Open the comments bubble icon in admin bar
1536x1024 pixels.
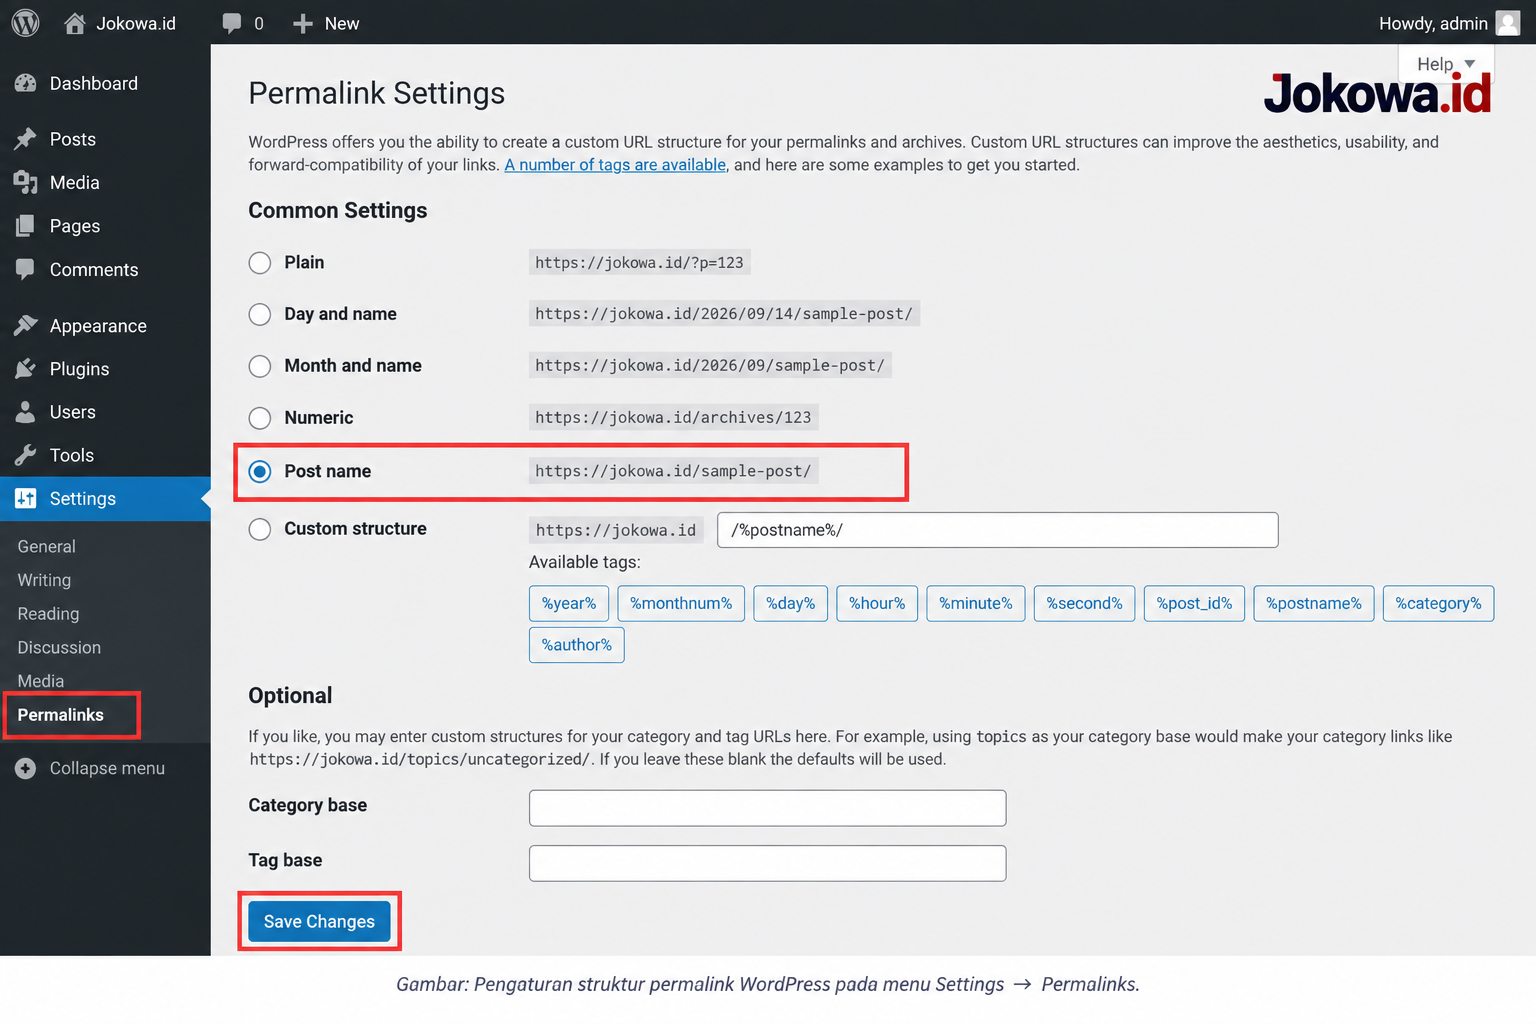(231, 23)
